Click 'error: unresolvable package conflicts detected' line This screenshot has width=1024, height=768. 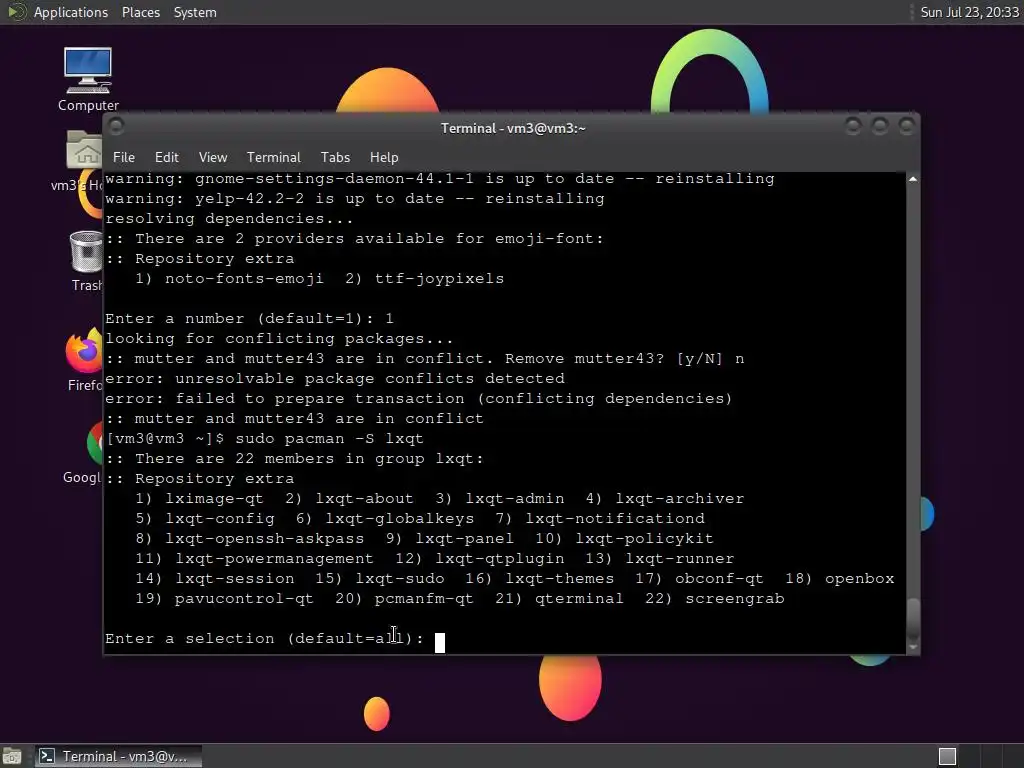(335, 379)
